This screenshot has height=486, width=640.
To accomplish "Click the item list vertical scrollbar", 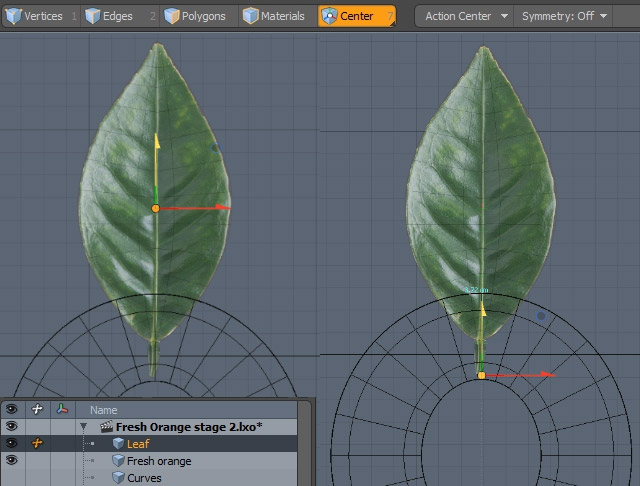I will [304, 443].
